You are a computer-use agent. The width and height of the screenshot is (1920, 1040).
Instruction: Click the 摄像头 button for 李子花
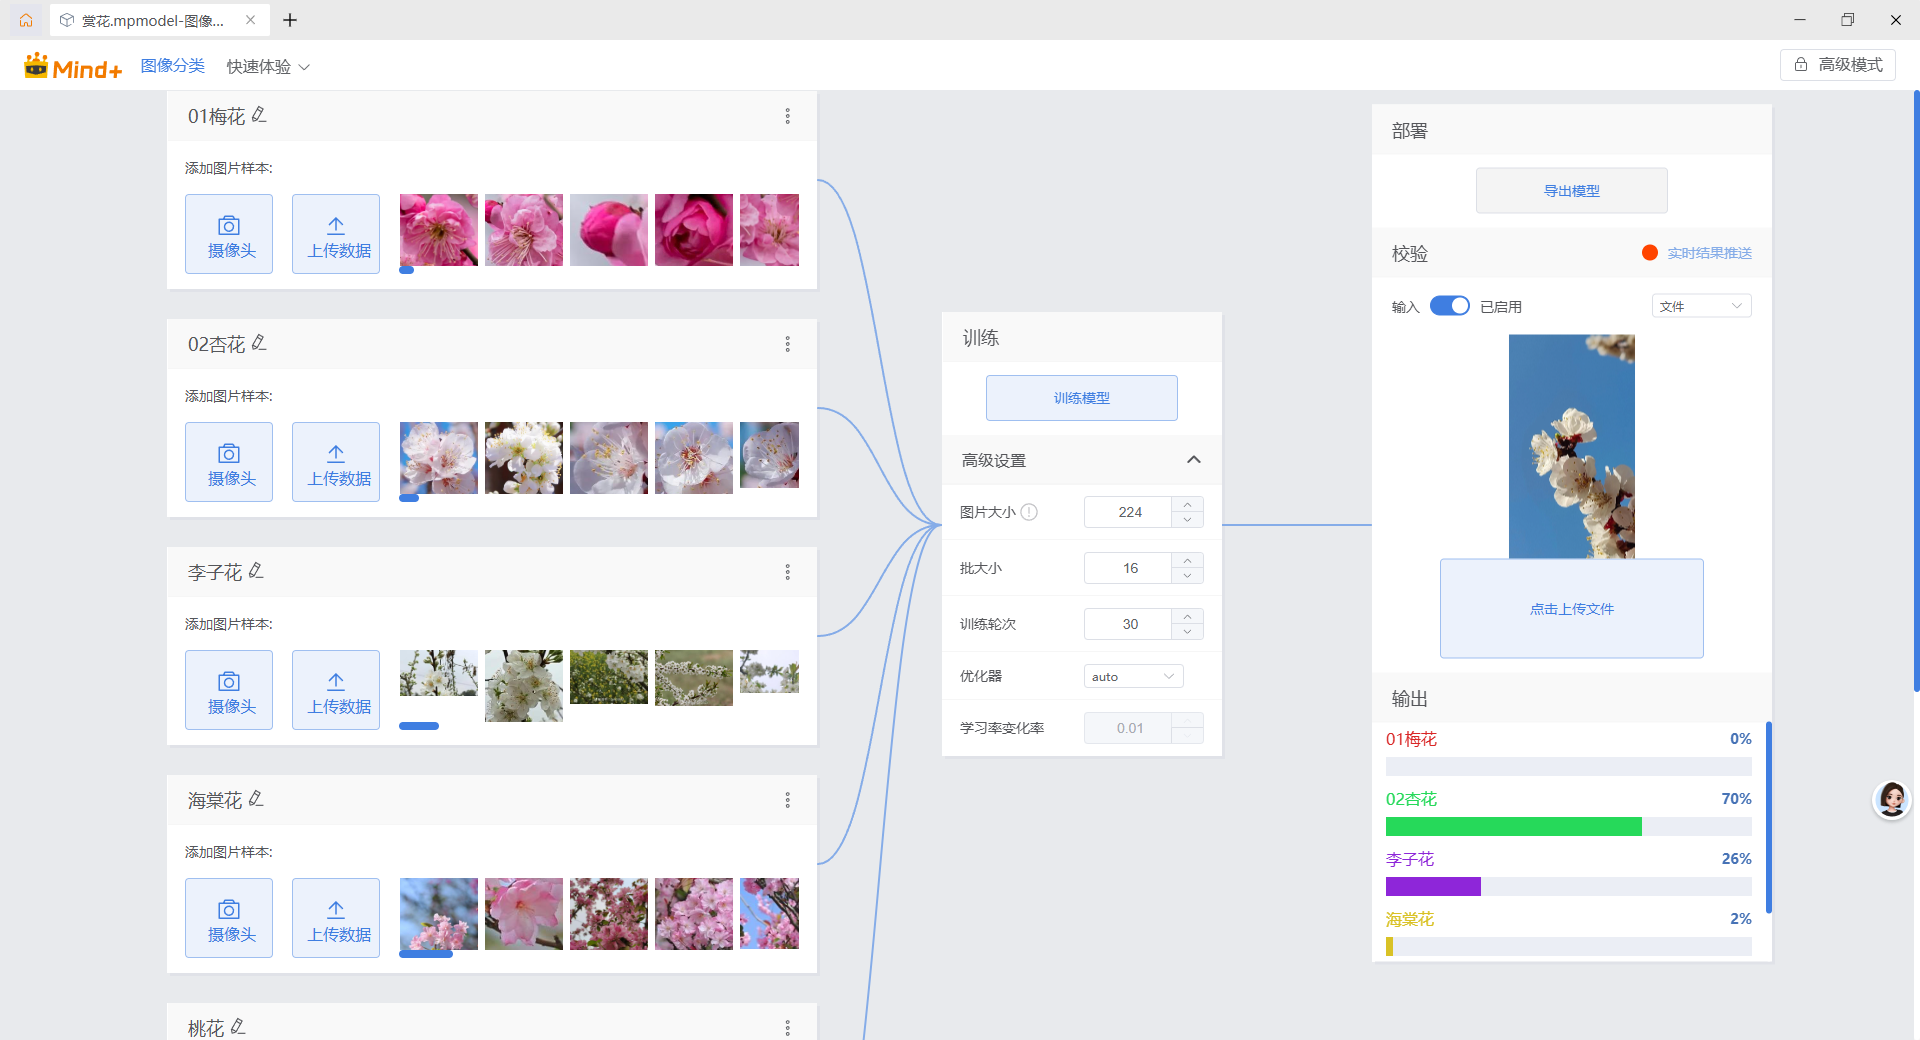tap(229, 690)
